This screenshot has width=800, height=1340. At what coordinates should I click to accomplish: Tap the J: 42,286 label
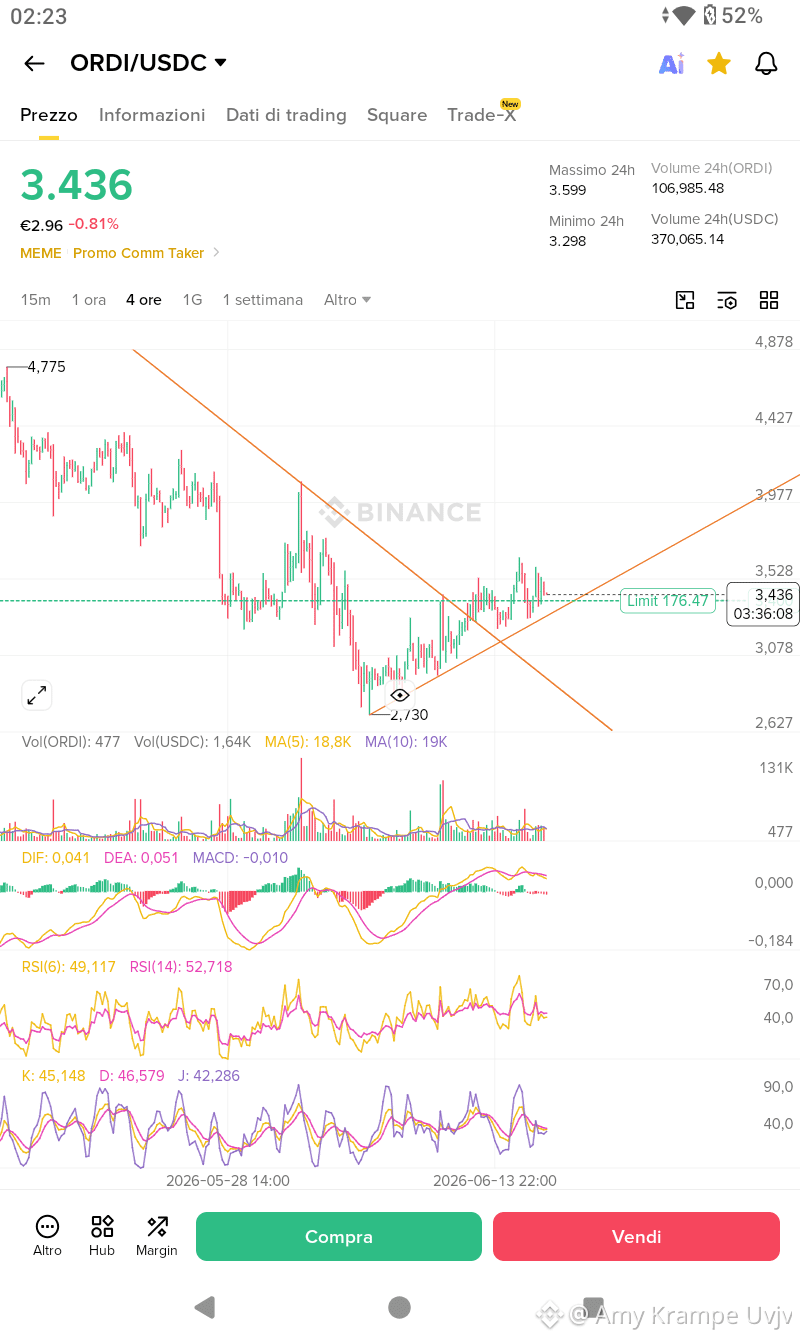(210, 1076)
